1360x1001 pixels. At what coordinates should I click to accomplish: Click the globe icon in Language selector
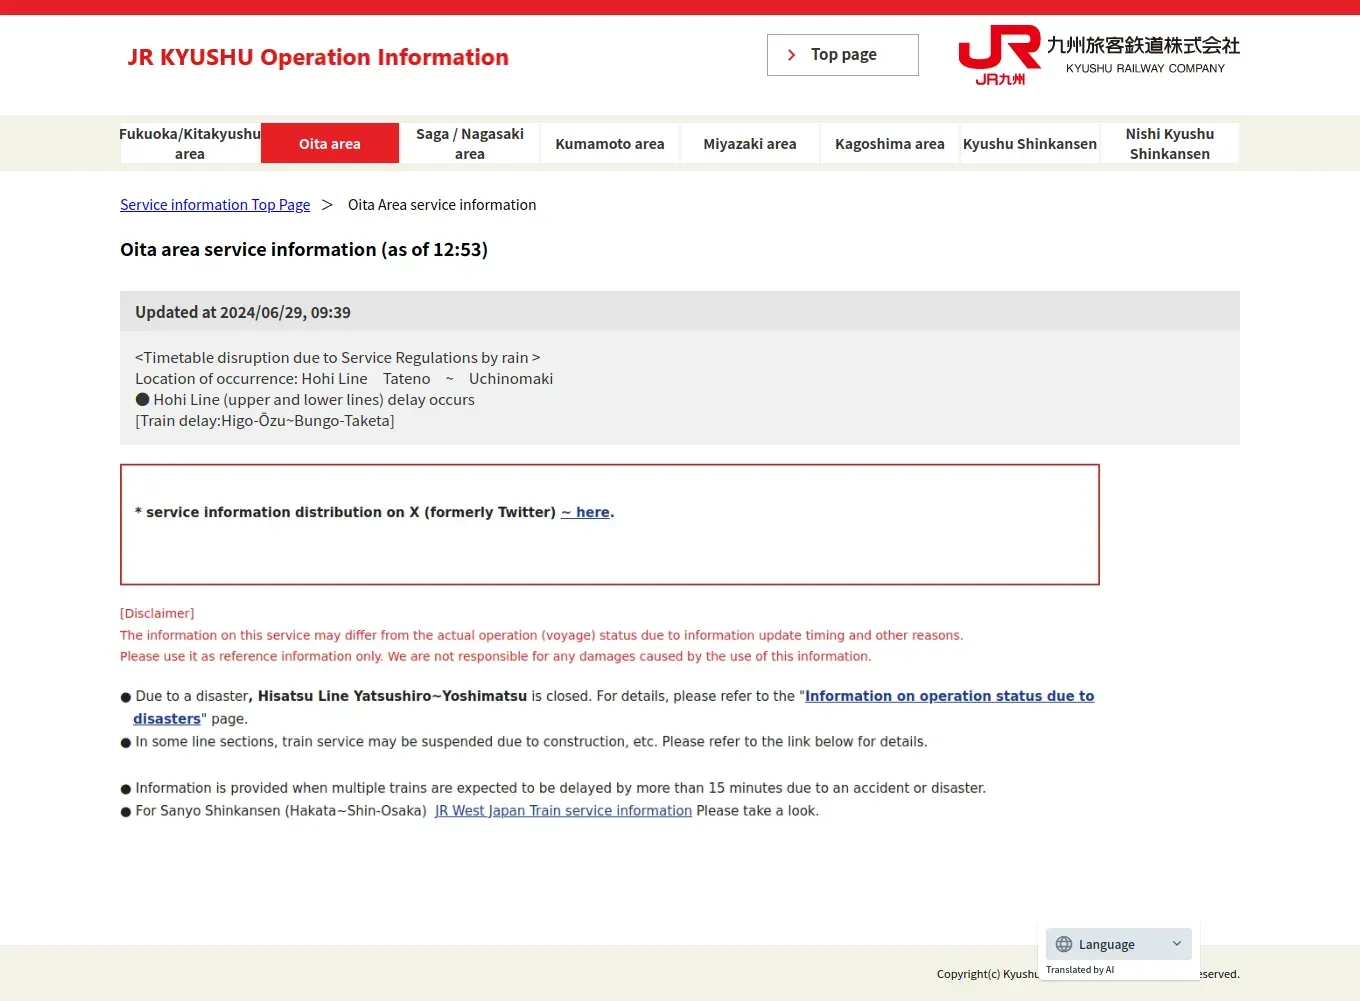tap(1064, 944)
